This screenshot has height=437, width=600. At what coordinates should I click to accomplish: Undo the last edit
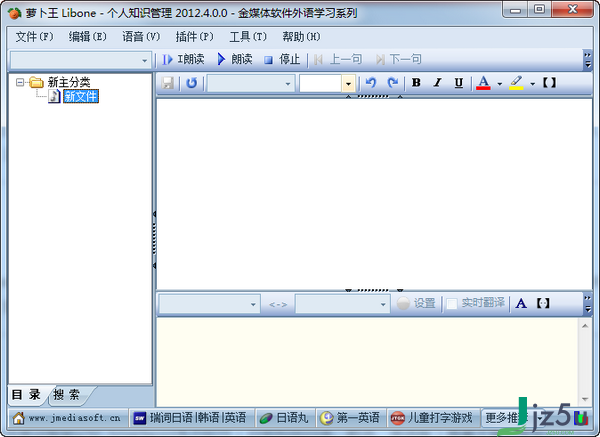coord(371,83)
